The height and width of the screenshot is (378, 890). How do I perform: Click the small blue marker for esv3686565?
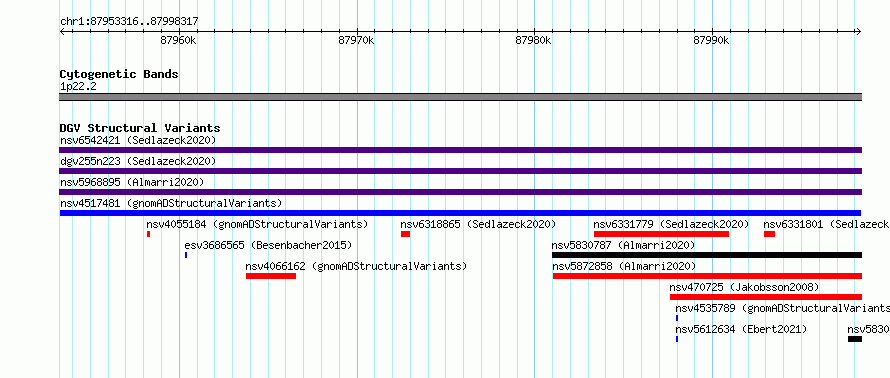(x=186, y=255)
